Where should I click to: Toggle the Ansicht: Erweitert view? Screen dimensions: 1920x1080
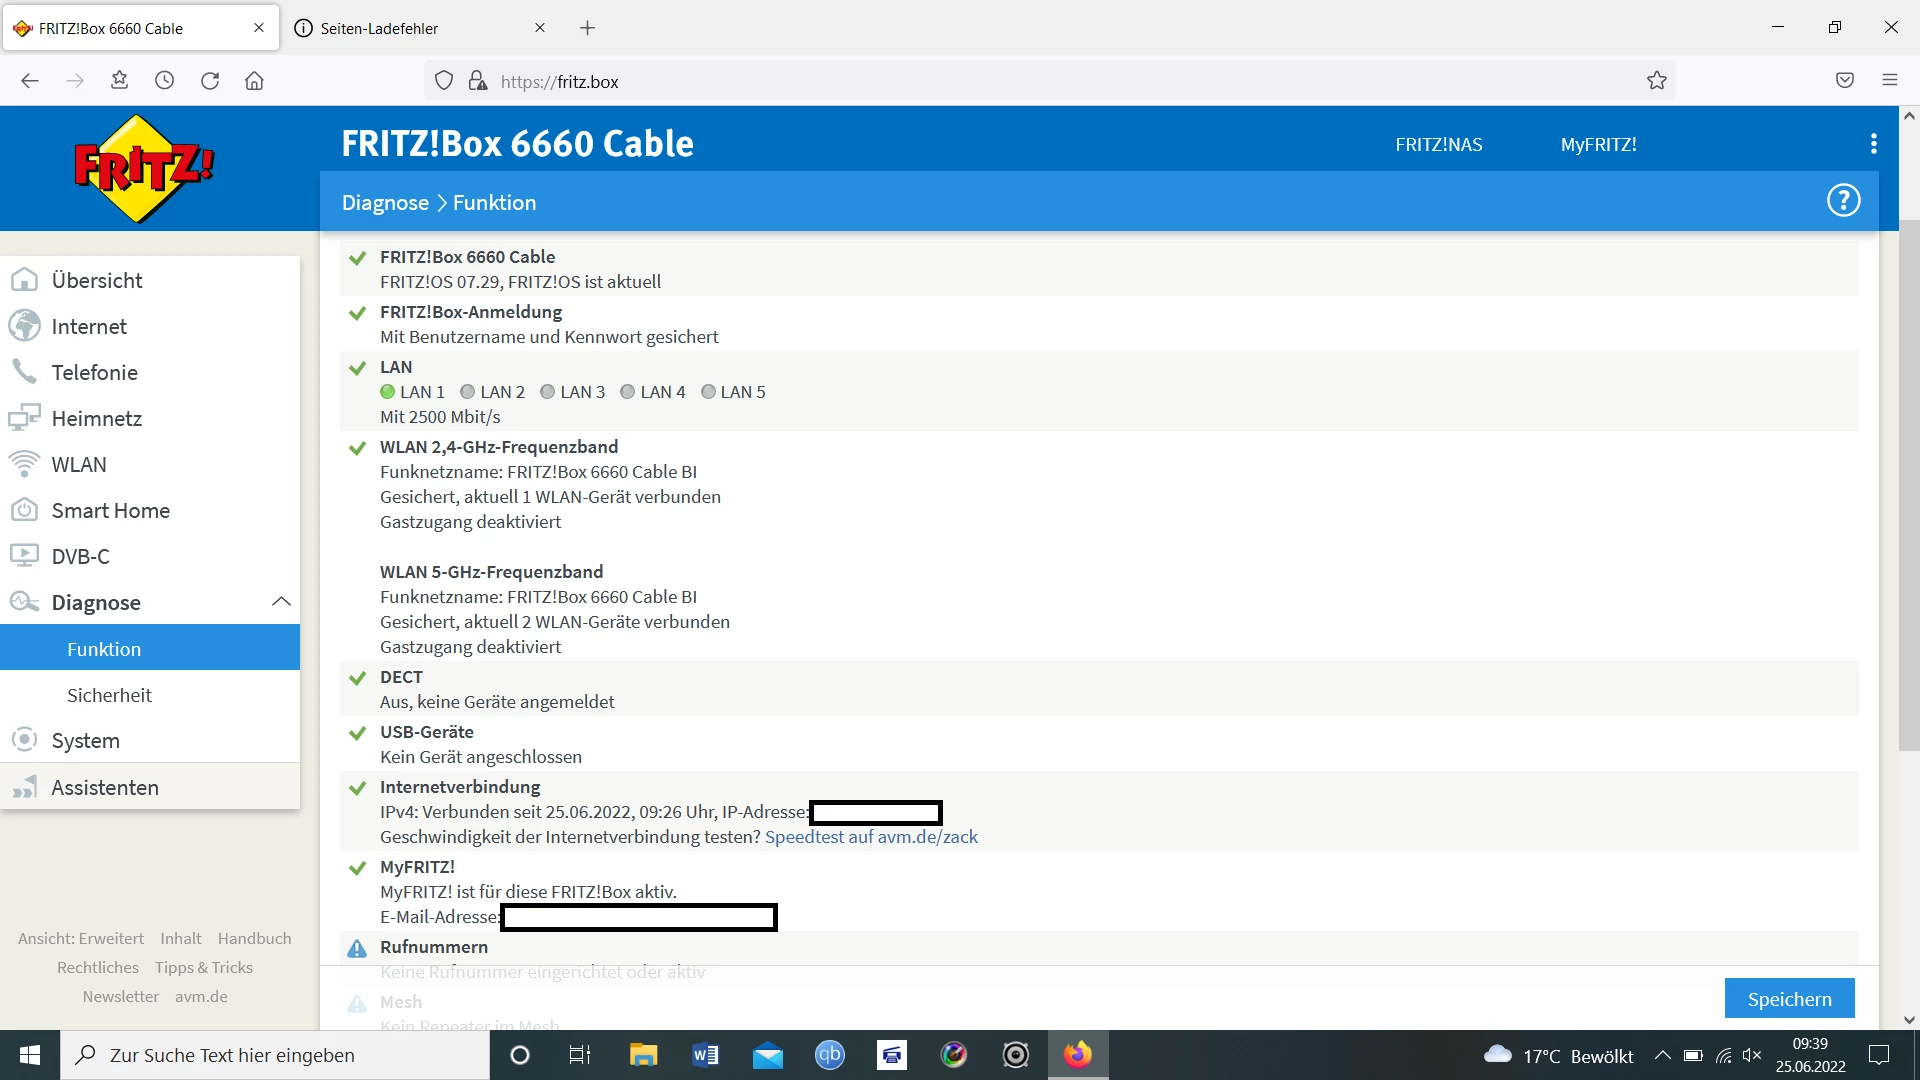tap(81, 938)
